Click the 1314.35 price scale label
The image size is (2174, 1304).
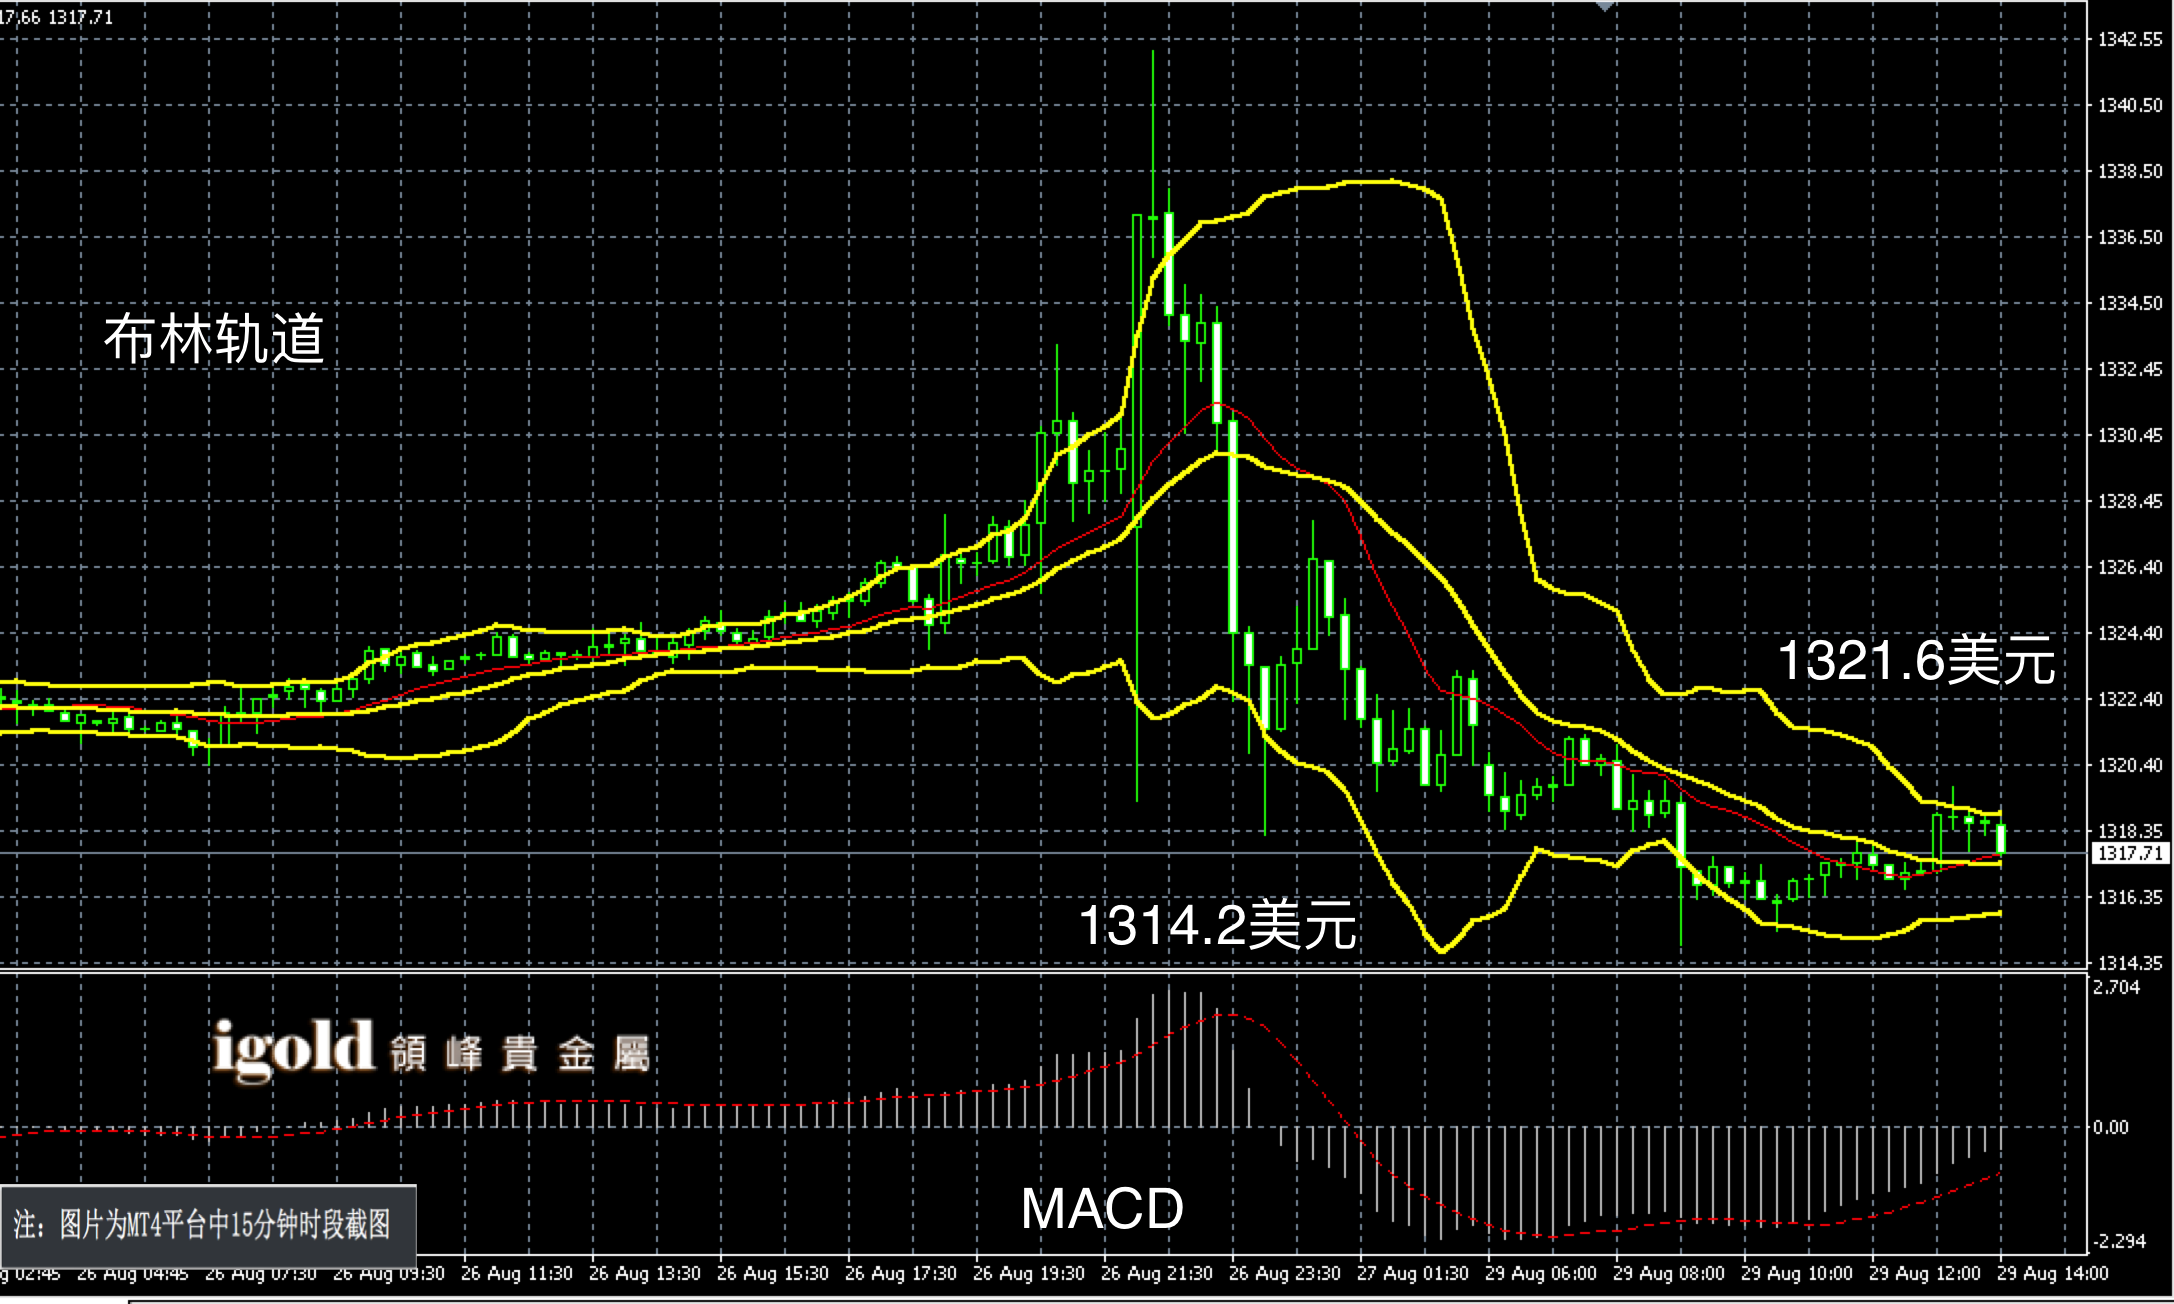2129,963
